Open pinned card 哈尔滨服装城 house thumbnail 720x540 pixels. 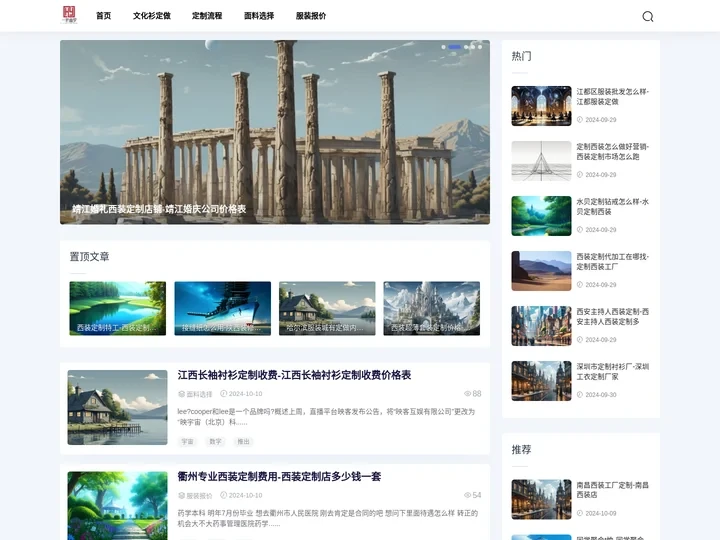327,308
